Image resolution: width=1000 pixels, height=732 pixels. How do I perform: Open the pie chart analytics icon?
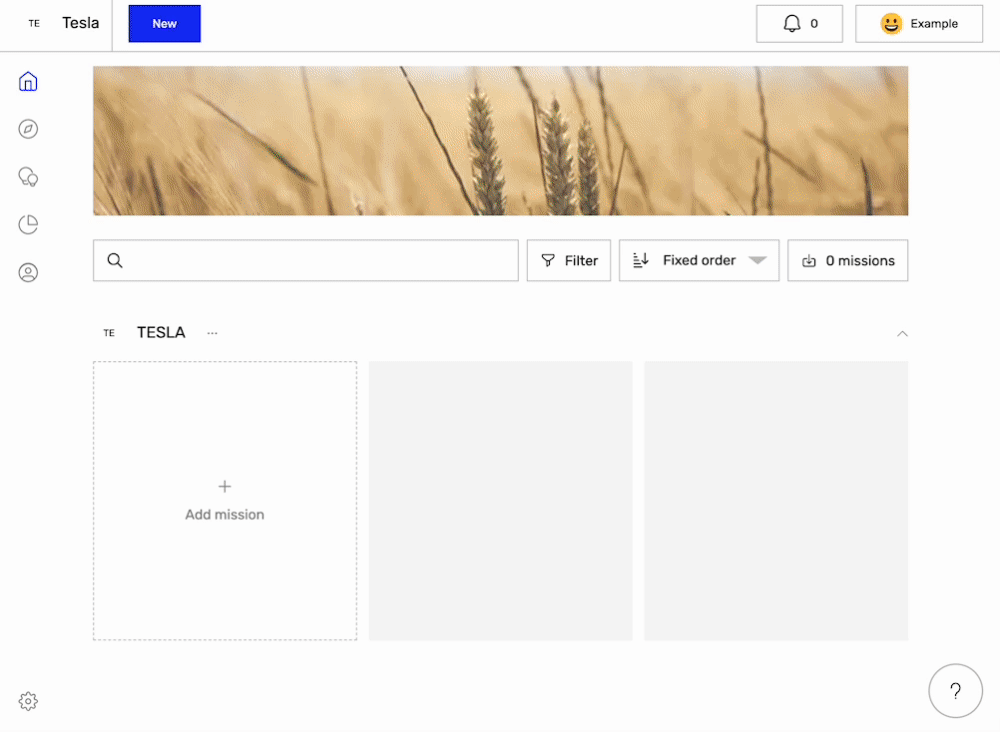pos(28,224)
